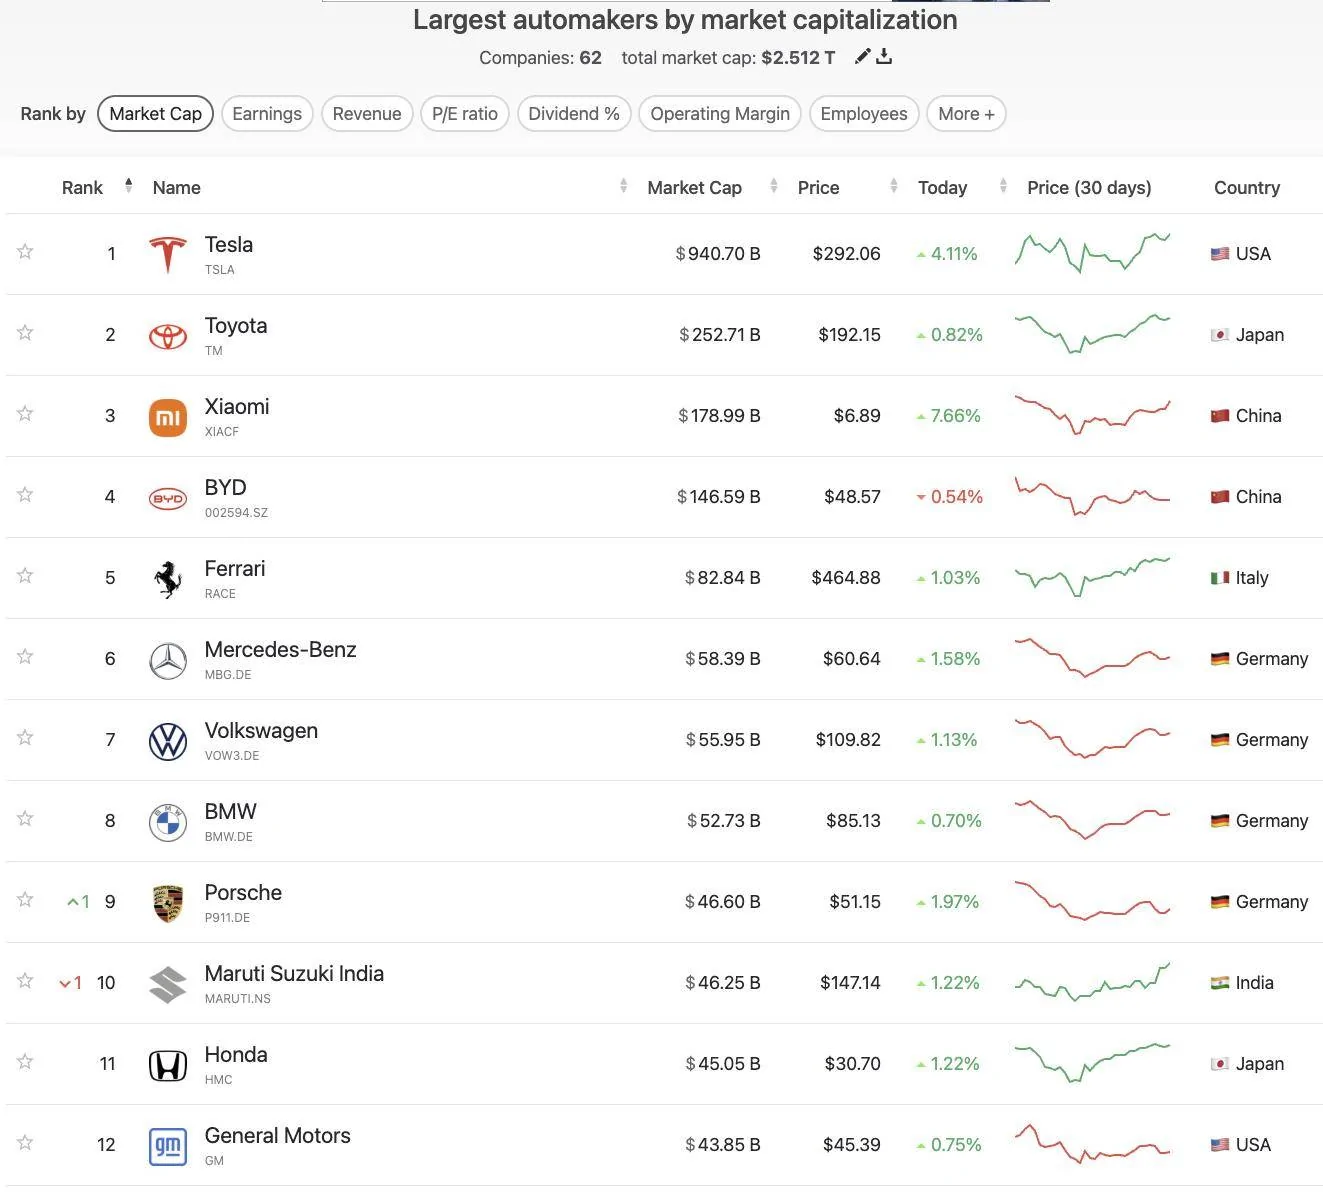
Task: Toggle the favorite star for Ferrari
Action: (25, 576)
